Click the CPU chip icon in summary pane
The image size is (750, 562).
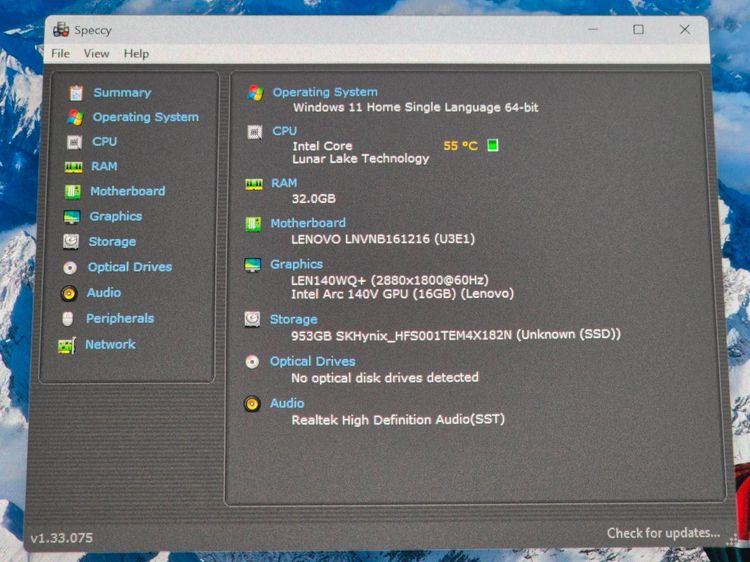pyautogui.click(x=254, y=132)
